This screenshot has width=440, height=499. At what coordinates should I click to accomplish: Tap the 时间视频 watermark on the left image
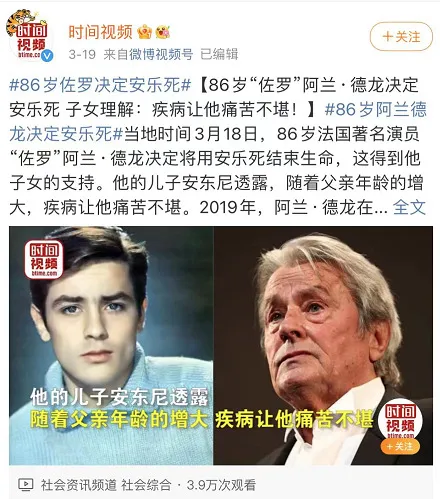point(44,259)
